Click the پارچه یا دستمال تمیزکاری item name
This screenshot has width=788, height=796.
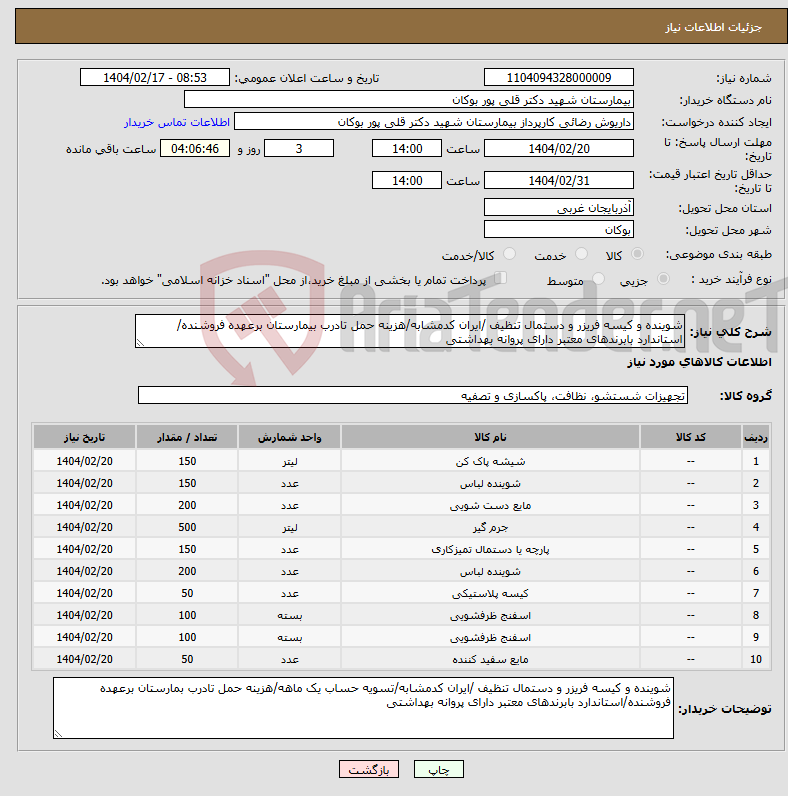[x=490, y=549]
